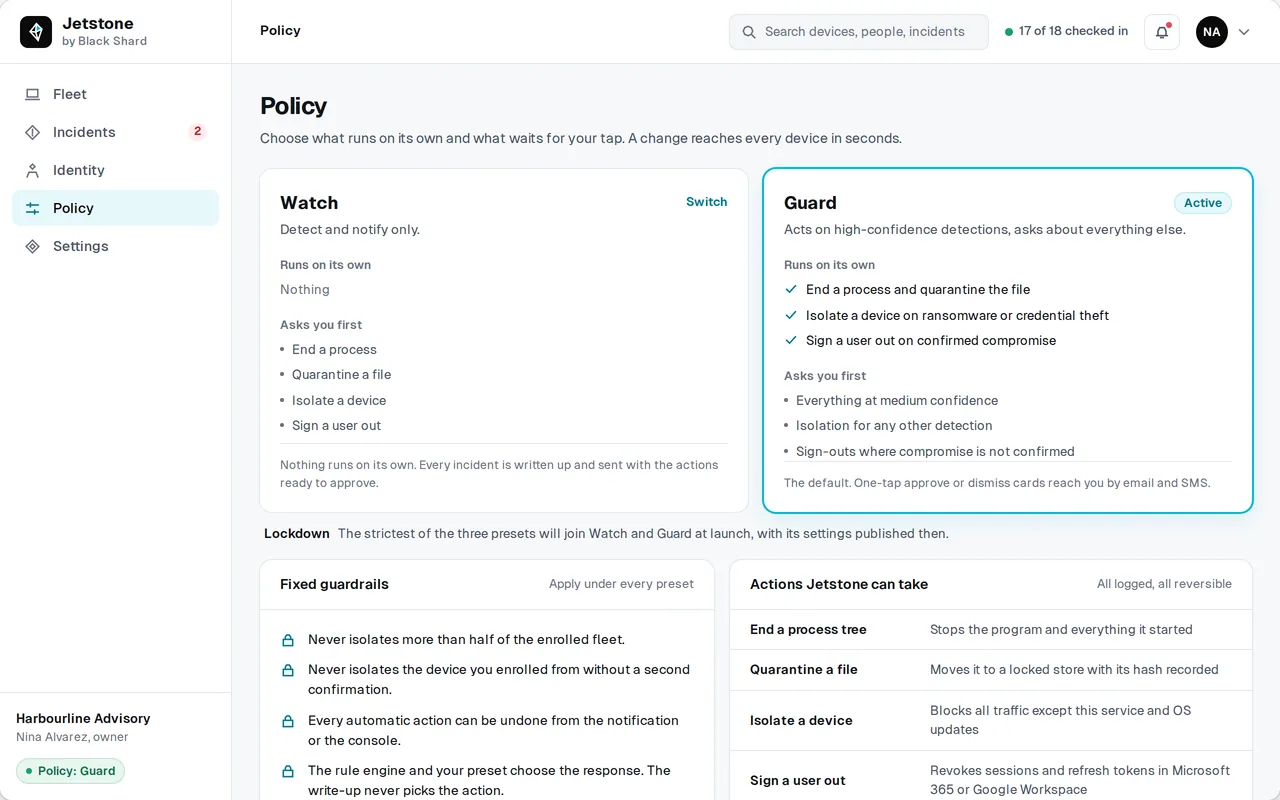Open Incidents in the sidebar
This screenshot has height=800, width=1280.
coord(115,132)
